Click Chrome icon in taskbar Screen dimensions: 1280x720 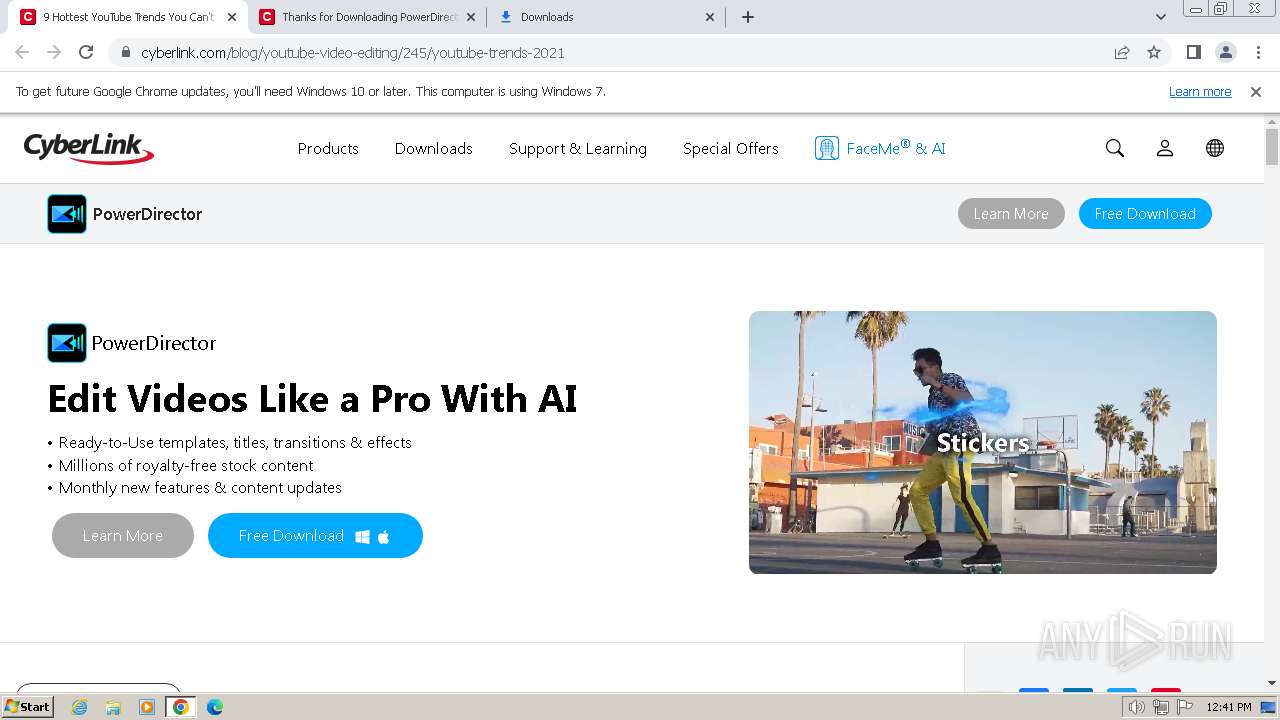coord(181,707)
